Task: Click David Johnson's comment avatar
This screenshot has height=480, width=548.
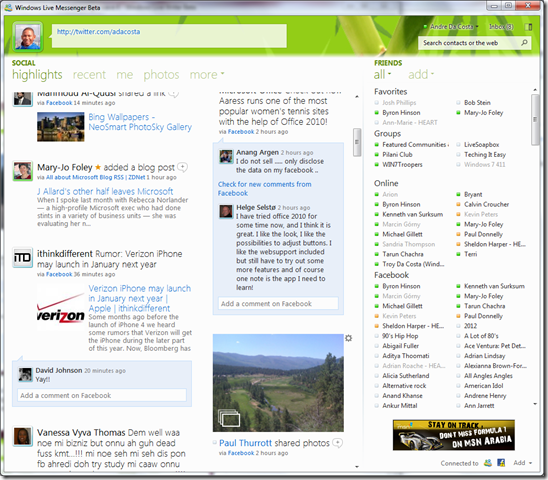Action: point(25,374)
